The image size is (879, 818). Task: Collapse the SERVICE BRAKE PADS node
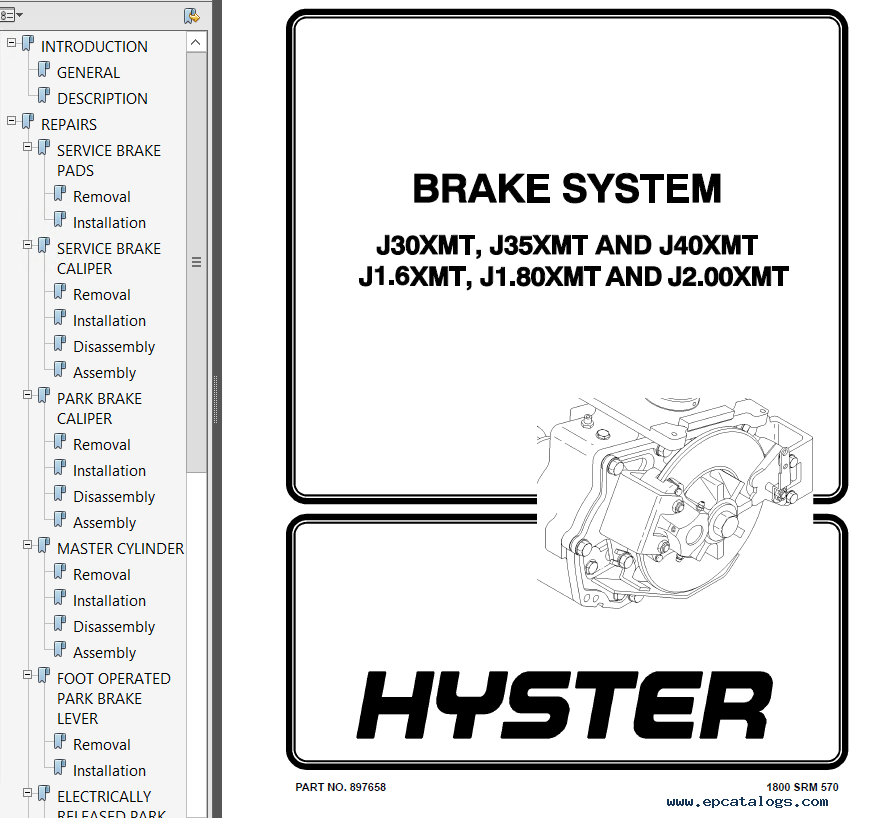pos(27,147)
